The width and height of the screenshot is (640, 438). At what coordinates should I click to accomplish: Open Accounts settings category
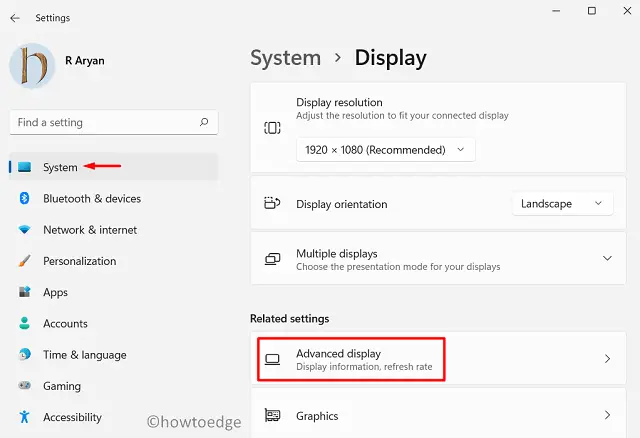(65, 323)
